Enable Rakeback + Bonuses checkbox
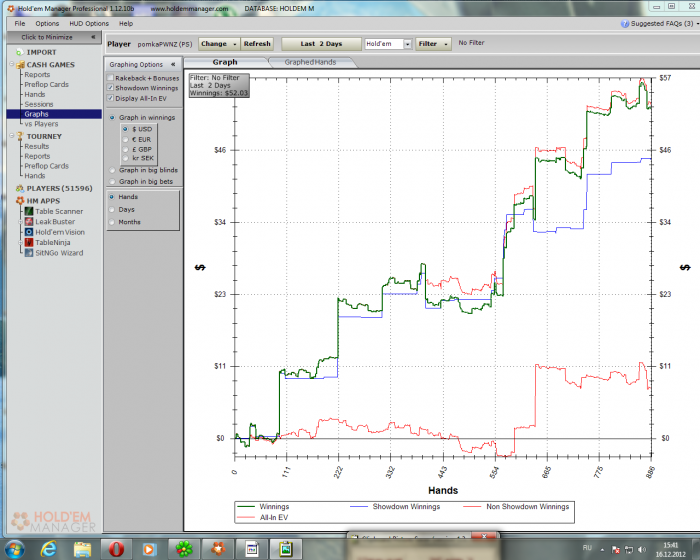Screen dimensions: 700x560 [x=110, y=78]
